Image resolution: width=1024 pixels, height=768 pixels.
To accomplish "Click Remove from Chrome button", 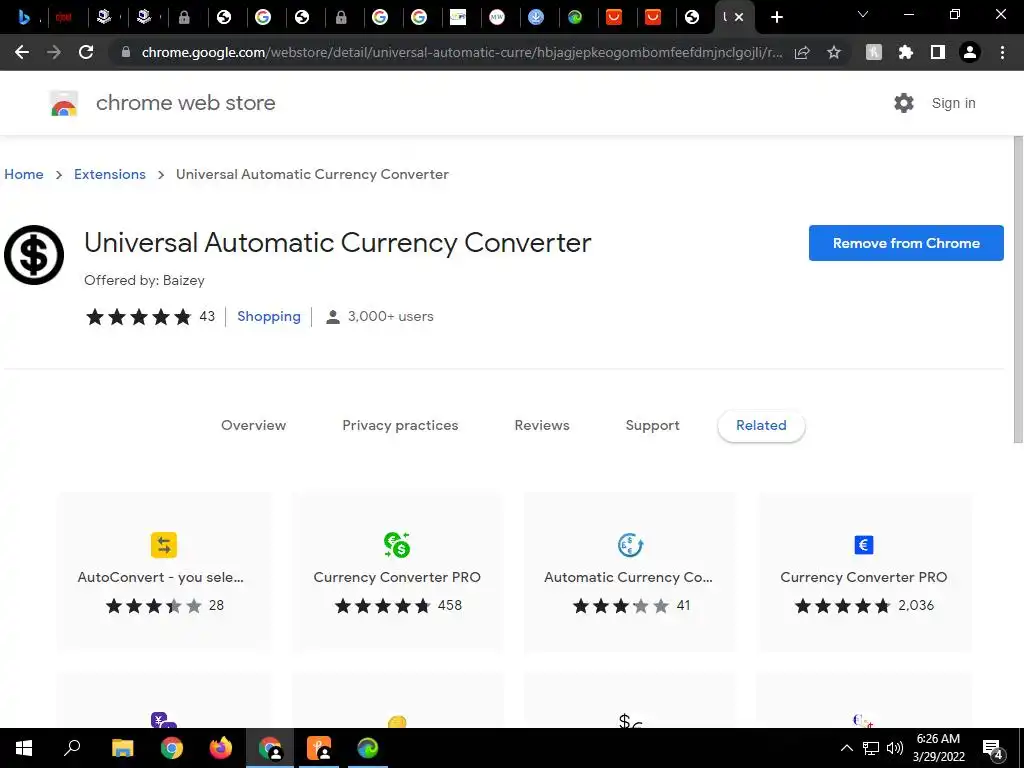I will (906, 243).
